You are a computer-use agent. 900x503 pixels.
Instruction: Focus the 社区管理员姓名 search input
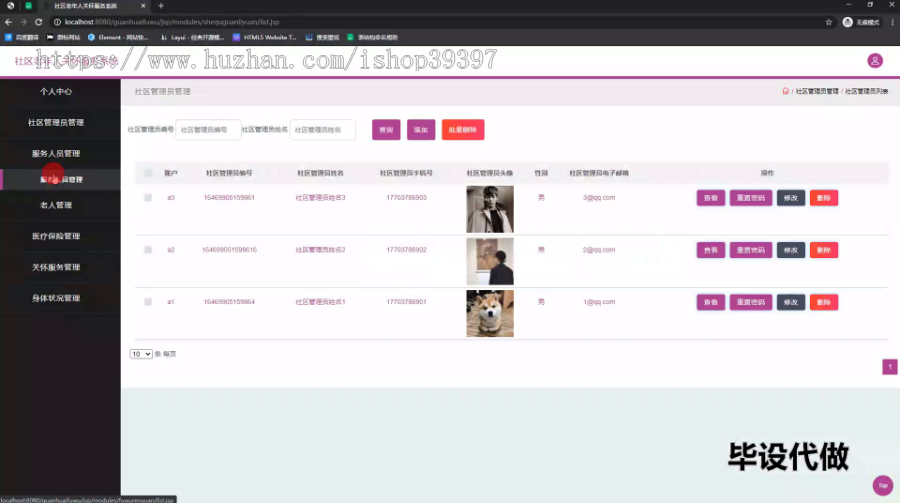pyautogui.click(x=323, y=130)
